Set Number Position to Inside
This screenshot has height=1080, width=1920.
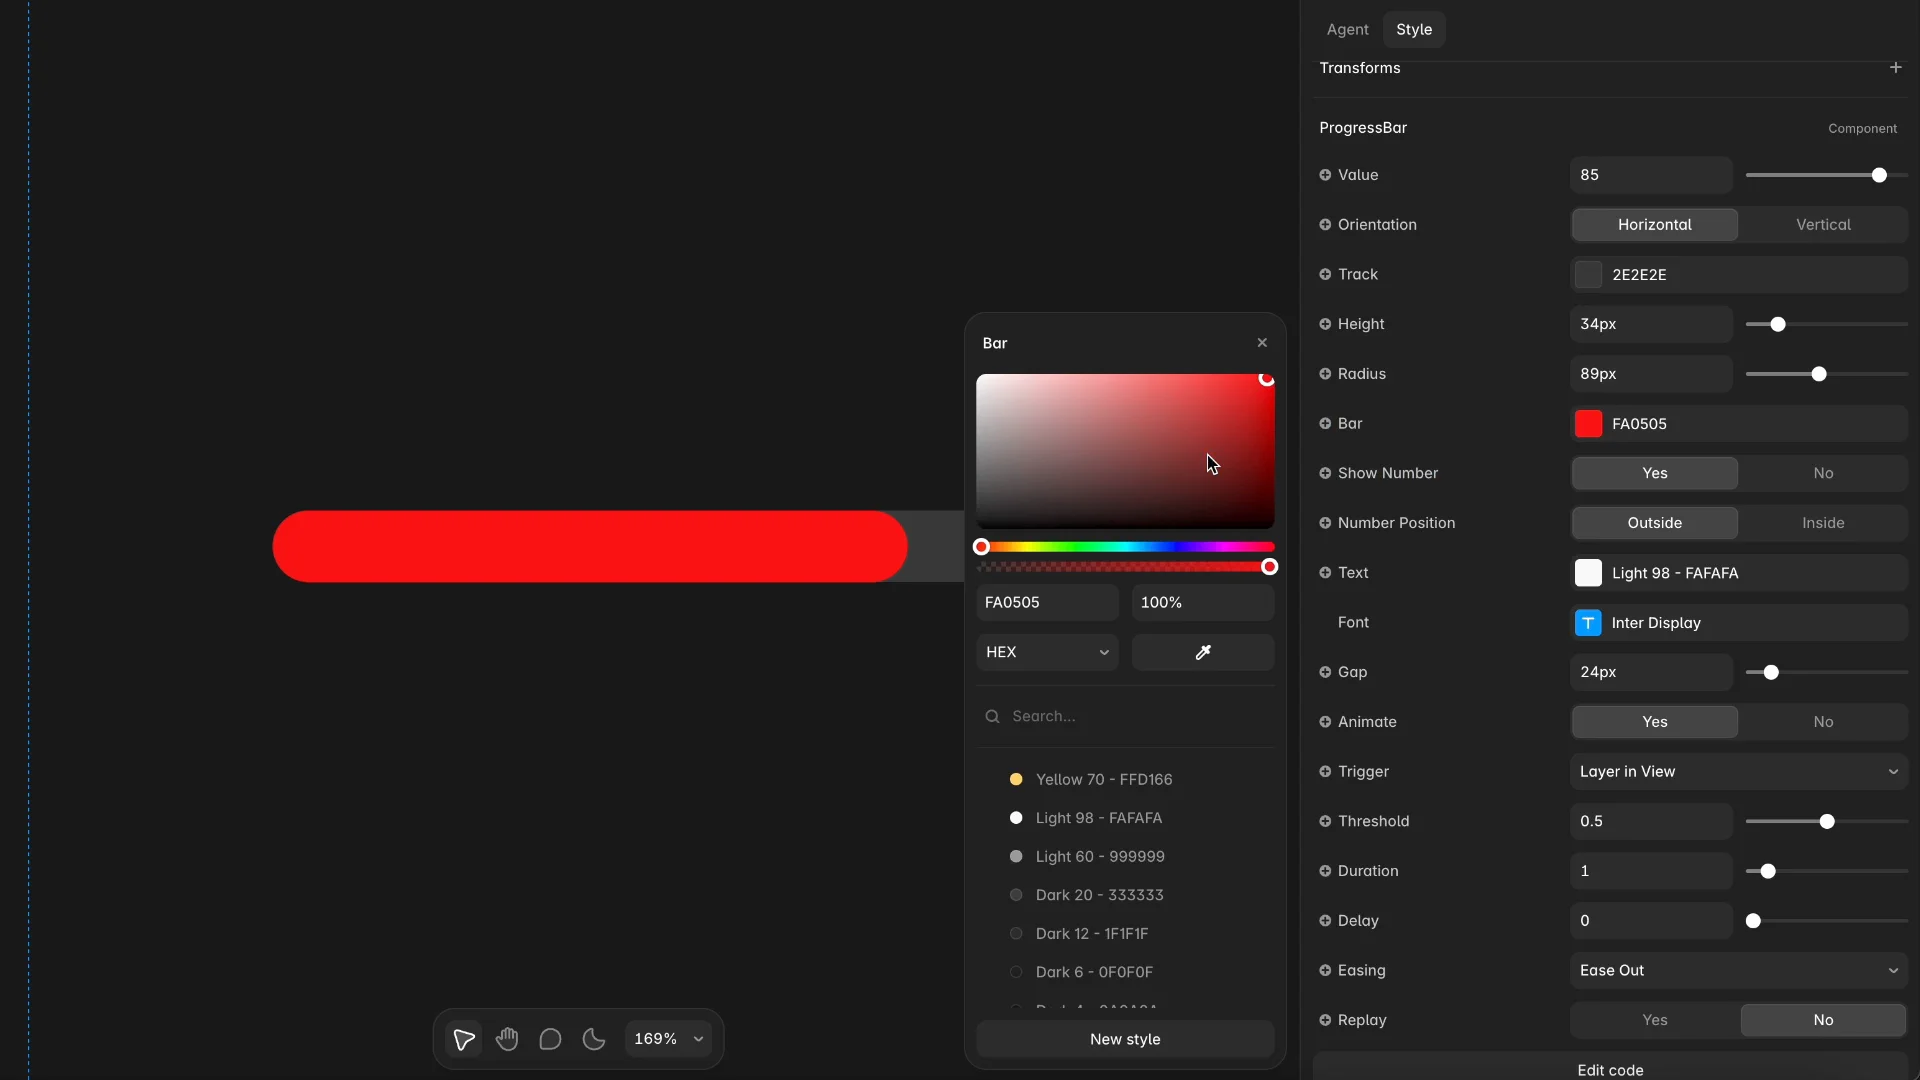coord(1823,523)
